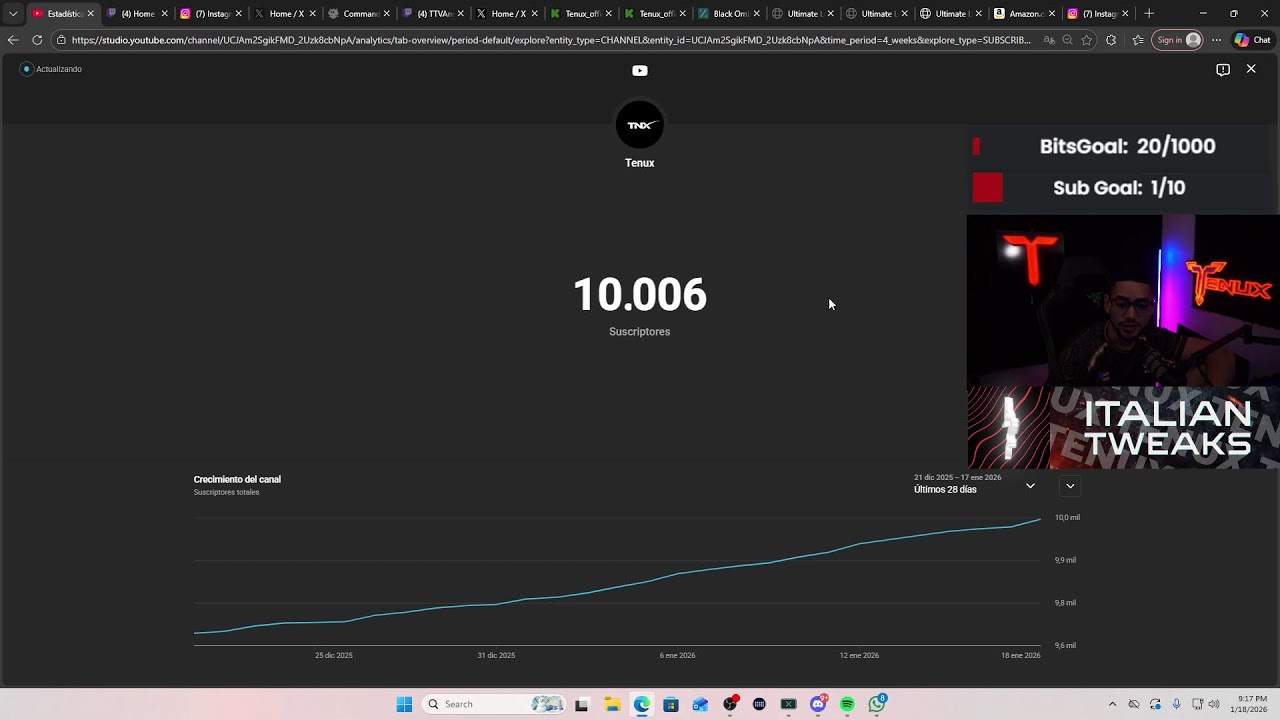Click the taskbar Search box
Image resolution: width=1280 pixels, height=720 pixels.
[496, 704]
